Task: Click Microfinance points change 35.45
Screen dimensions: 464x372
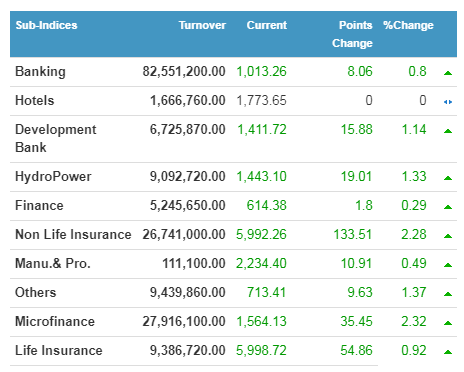Action: (356, 321)
